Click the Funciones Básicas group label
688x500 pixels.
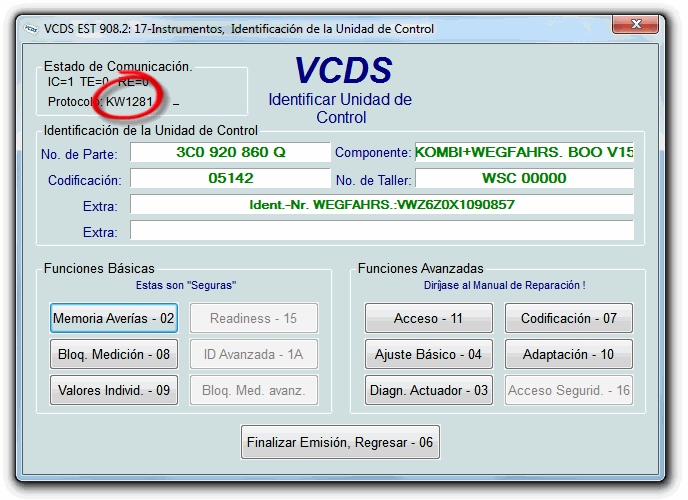pyautogui.click(x=99, y=268)
